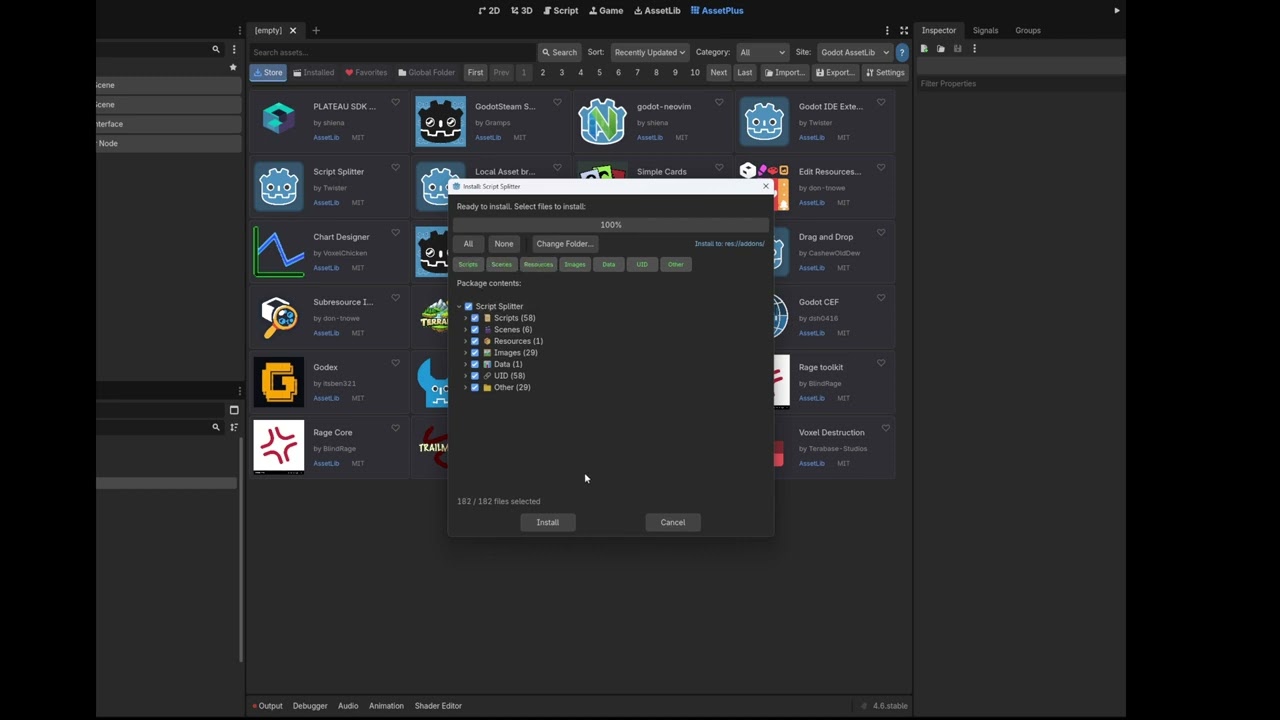Open the Rage Core asset thumbnail

point(279,447)
